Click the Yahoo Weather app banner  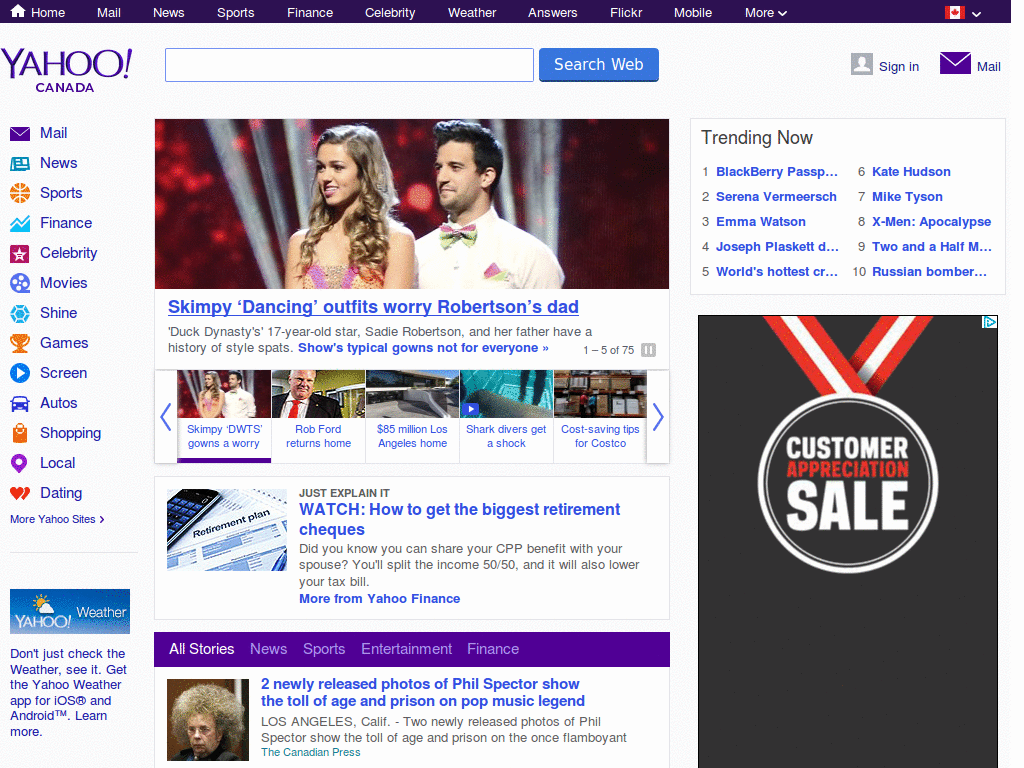tap(70, 611)
